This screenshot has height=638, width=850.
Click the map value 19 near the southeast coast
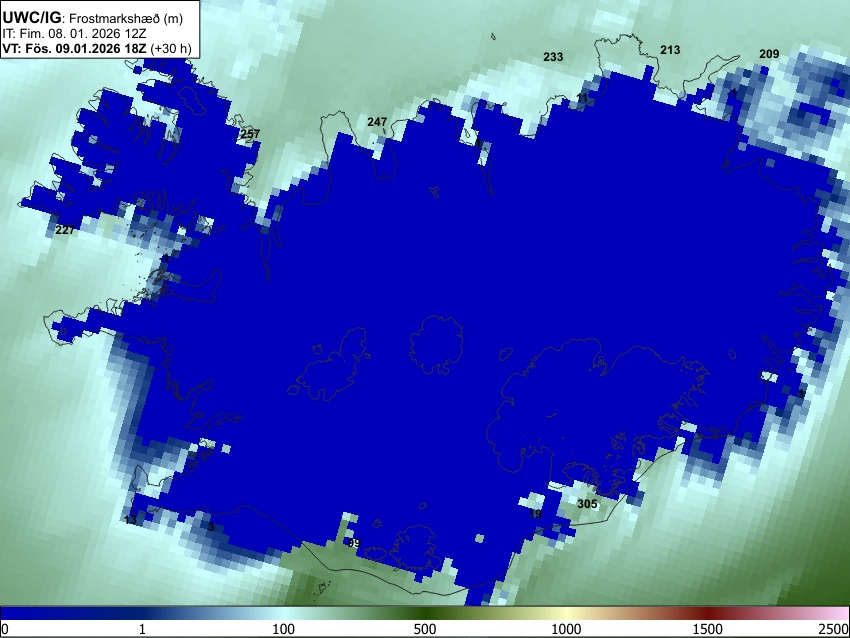535,514
